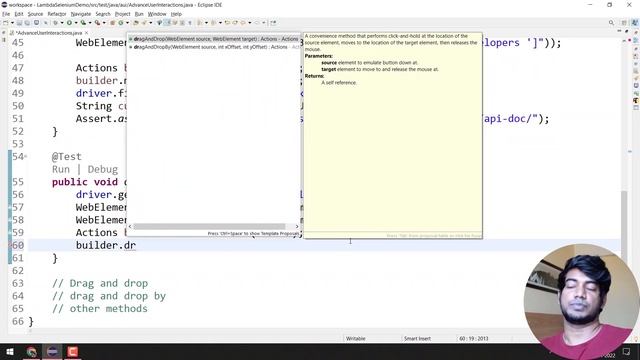Click the editor vertical scrollbar thumb

[x=624, y=224]
